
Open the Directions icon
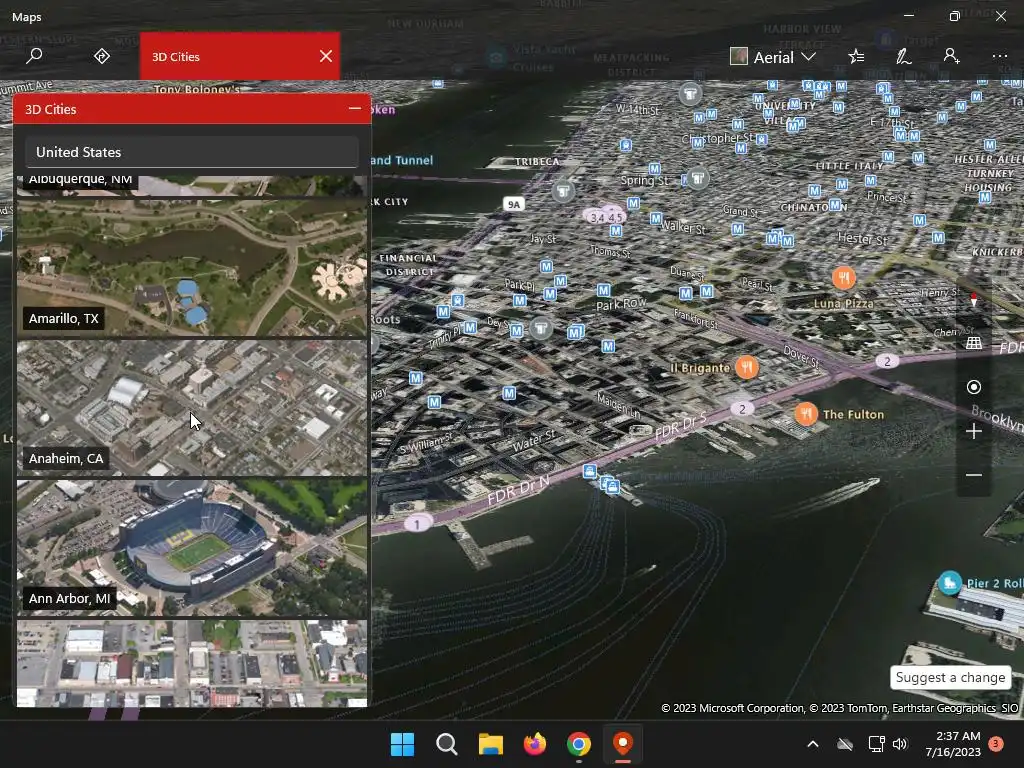(102, 56)
